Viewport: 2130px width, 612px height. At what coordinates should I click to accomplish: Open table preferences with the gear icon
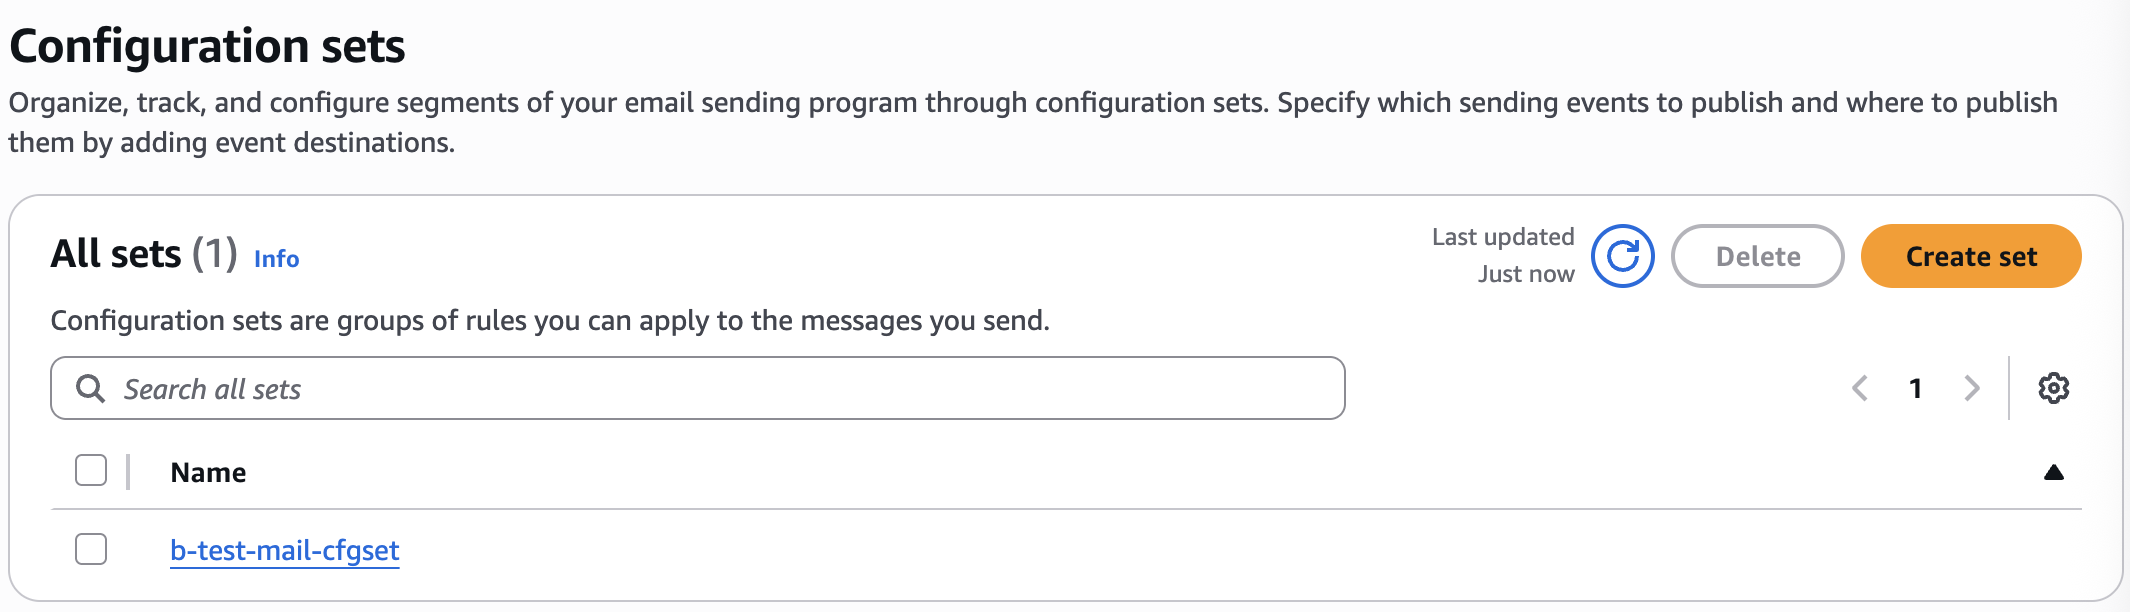pyautogui.click(x=2053, y=388)
